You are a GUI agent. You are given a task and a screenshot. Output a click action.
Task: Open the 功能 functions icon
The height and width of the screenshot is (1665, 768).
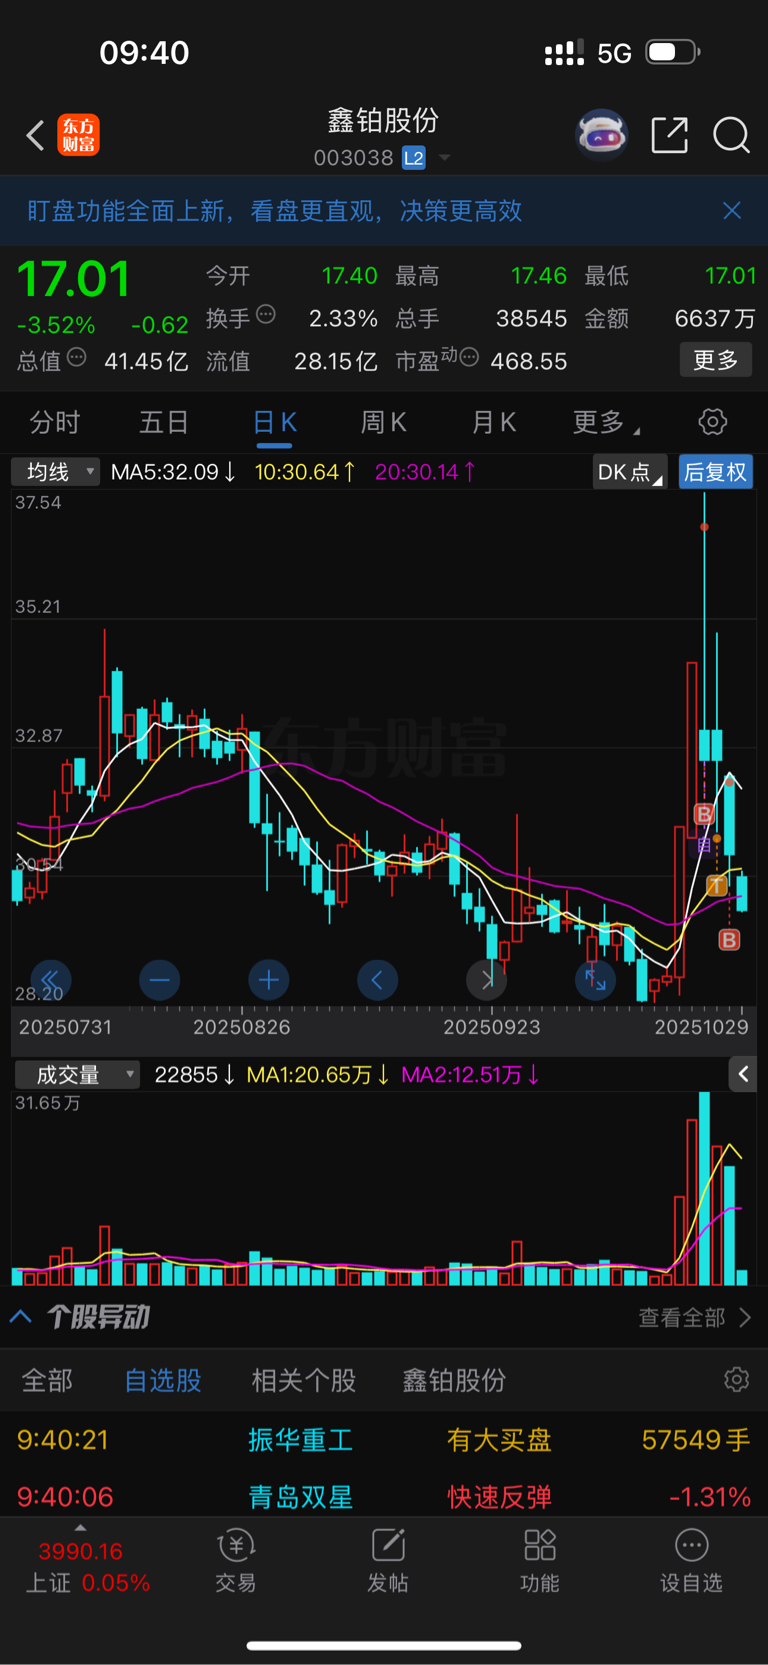pos(540,1561)
